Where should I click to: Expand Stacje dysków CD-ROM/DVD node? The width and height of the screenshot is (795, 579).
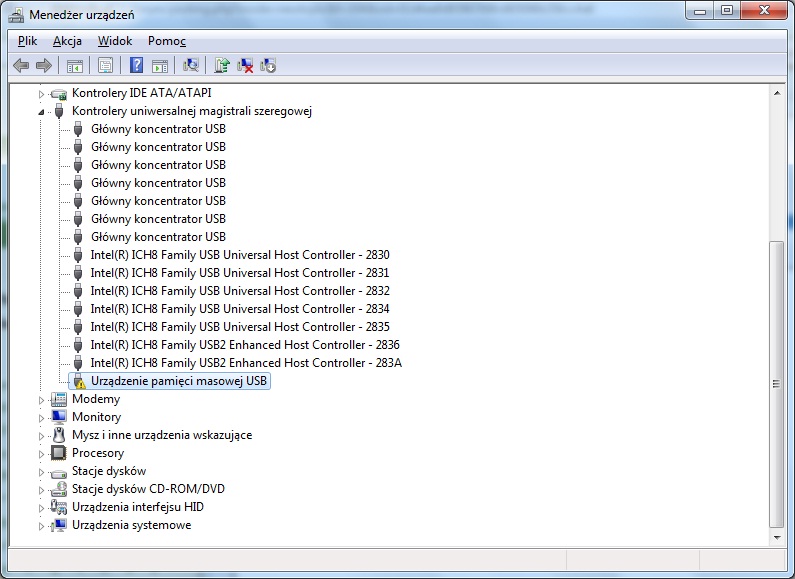pos(41,490)
